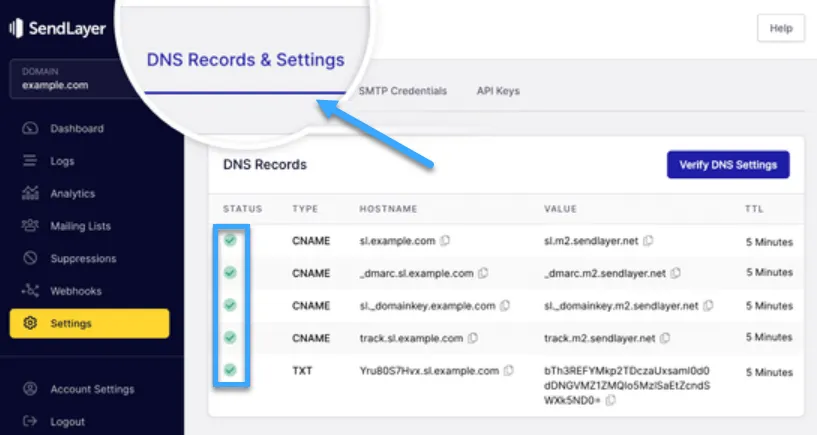817x435 pixels.
Task: Click status check for sl._domainkey row
Action: (x=230, y=305)
